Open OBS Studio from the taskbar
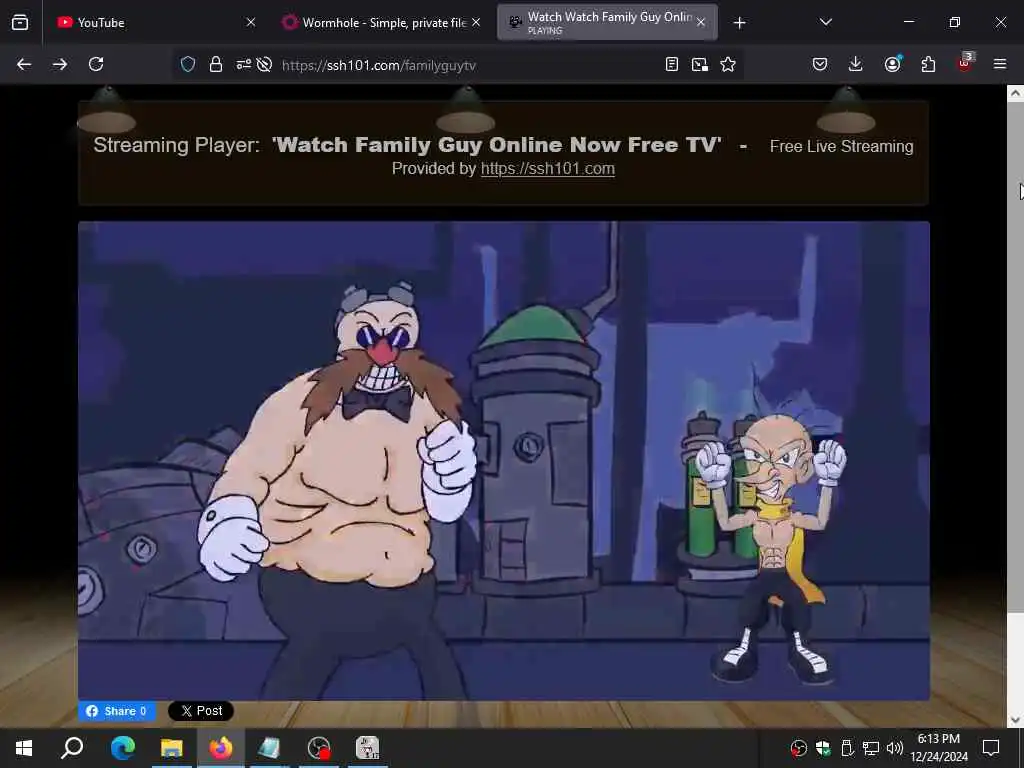Screen dimensions: 1024x768 pyautogui.click(x=319, y=748)
